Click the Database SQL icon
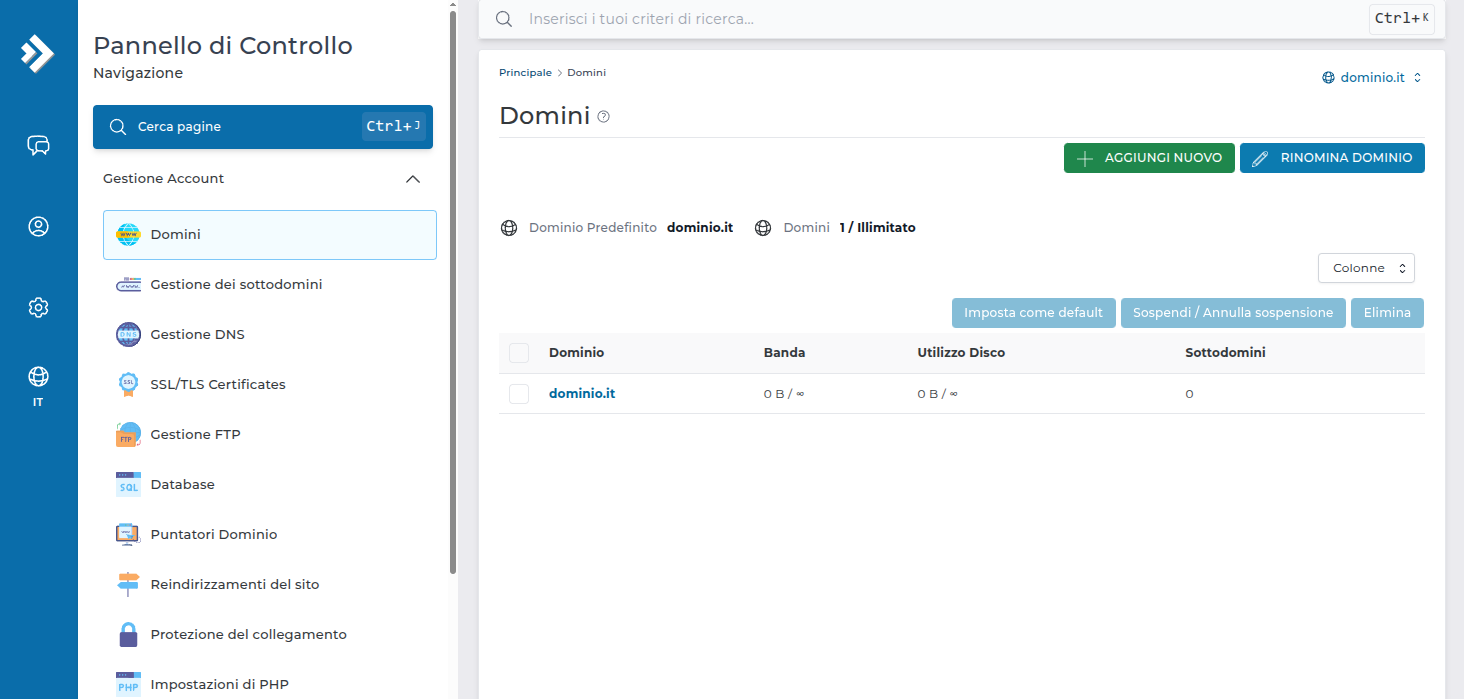Image resolution: width=1464 pixels, height=699 pixels. (x=128, y=485)
